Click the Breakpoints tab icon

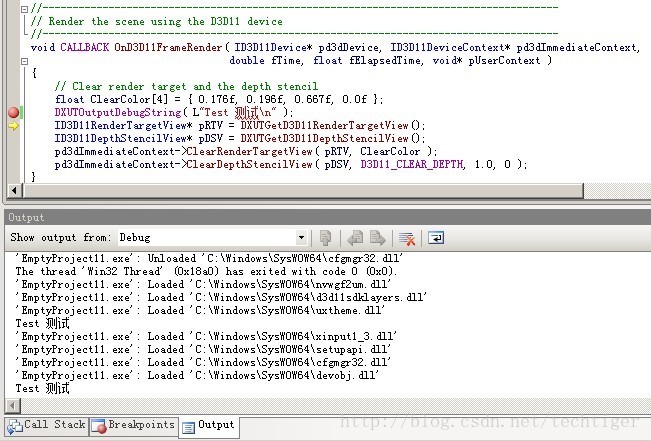point(99,426)
